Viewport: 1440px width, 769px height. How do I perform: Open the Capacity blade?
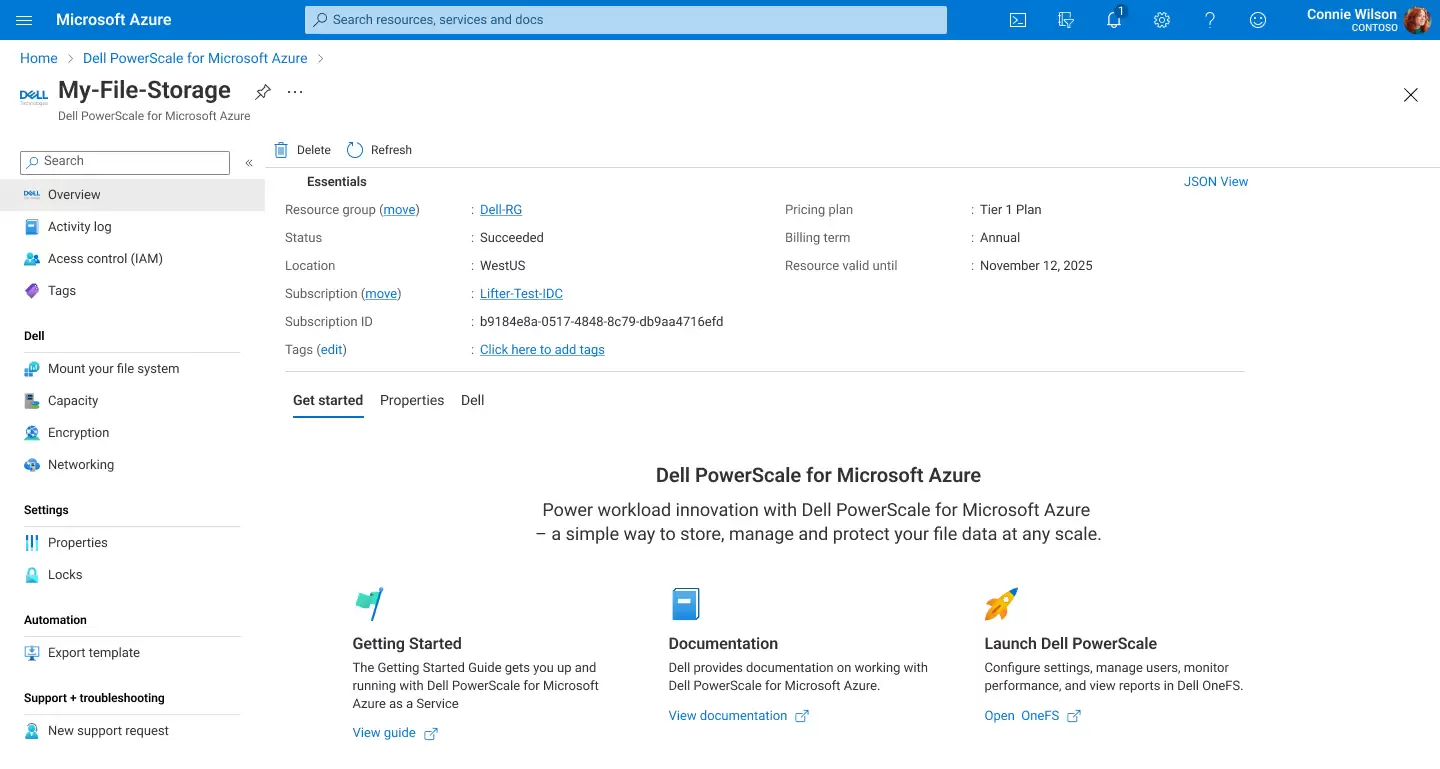point(72,400)
